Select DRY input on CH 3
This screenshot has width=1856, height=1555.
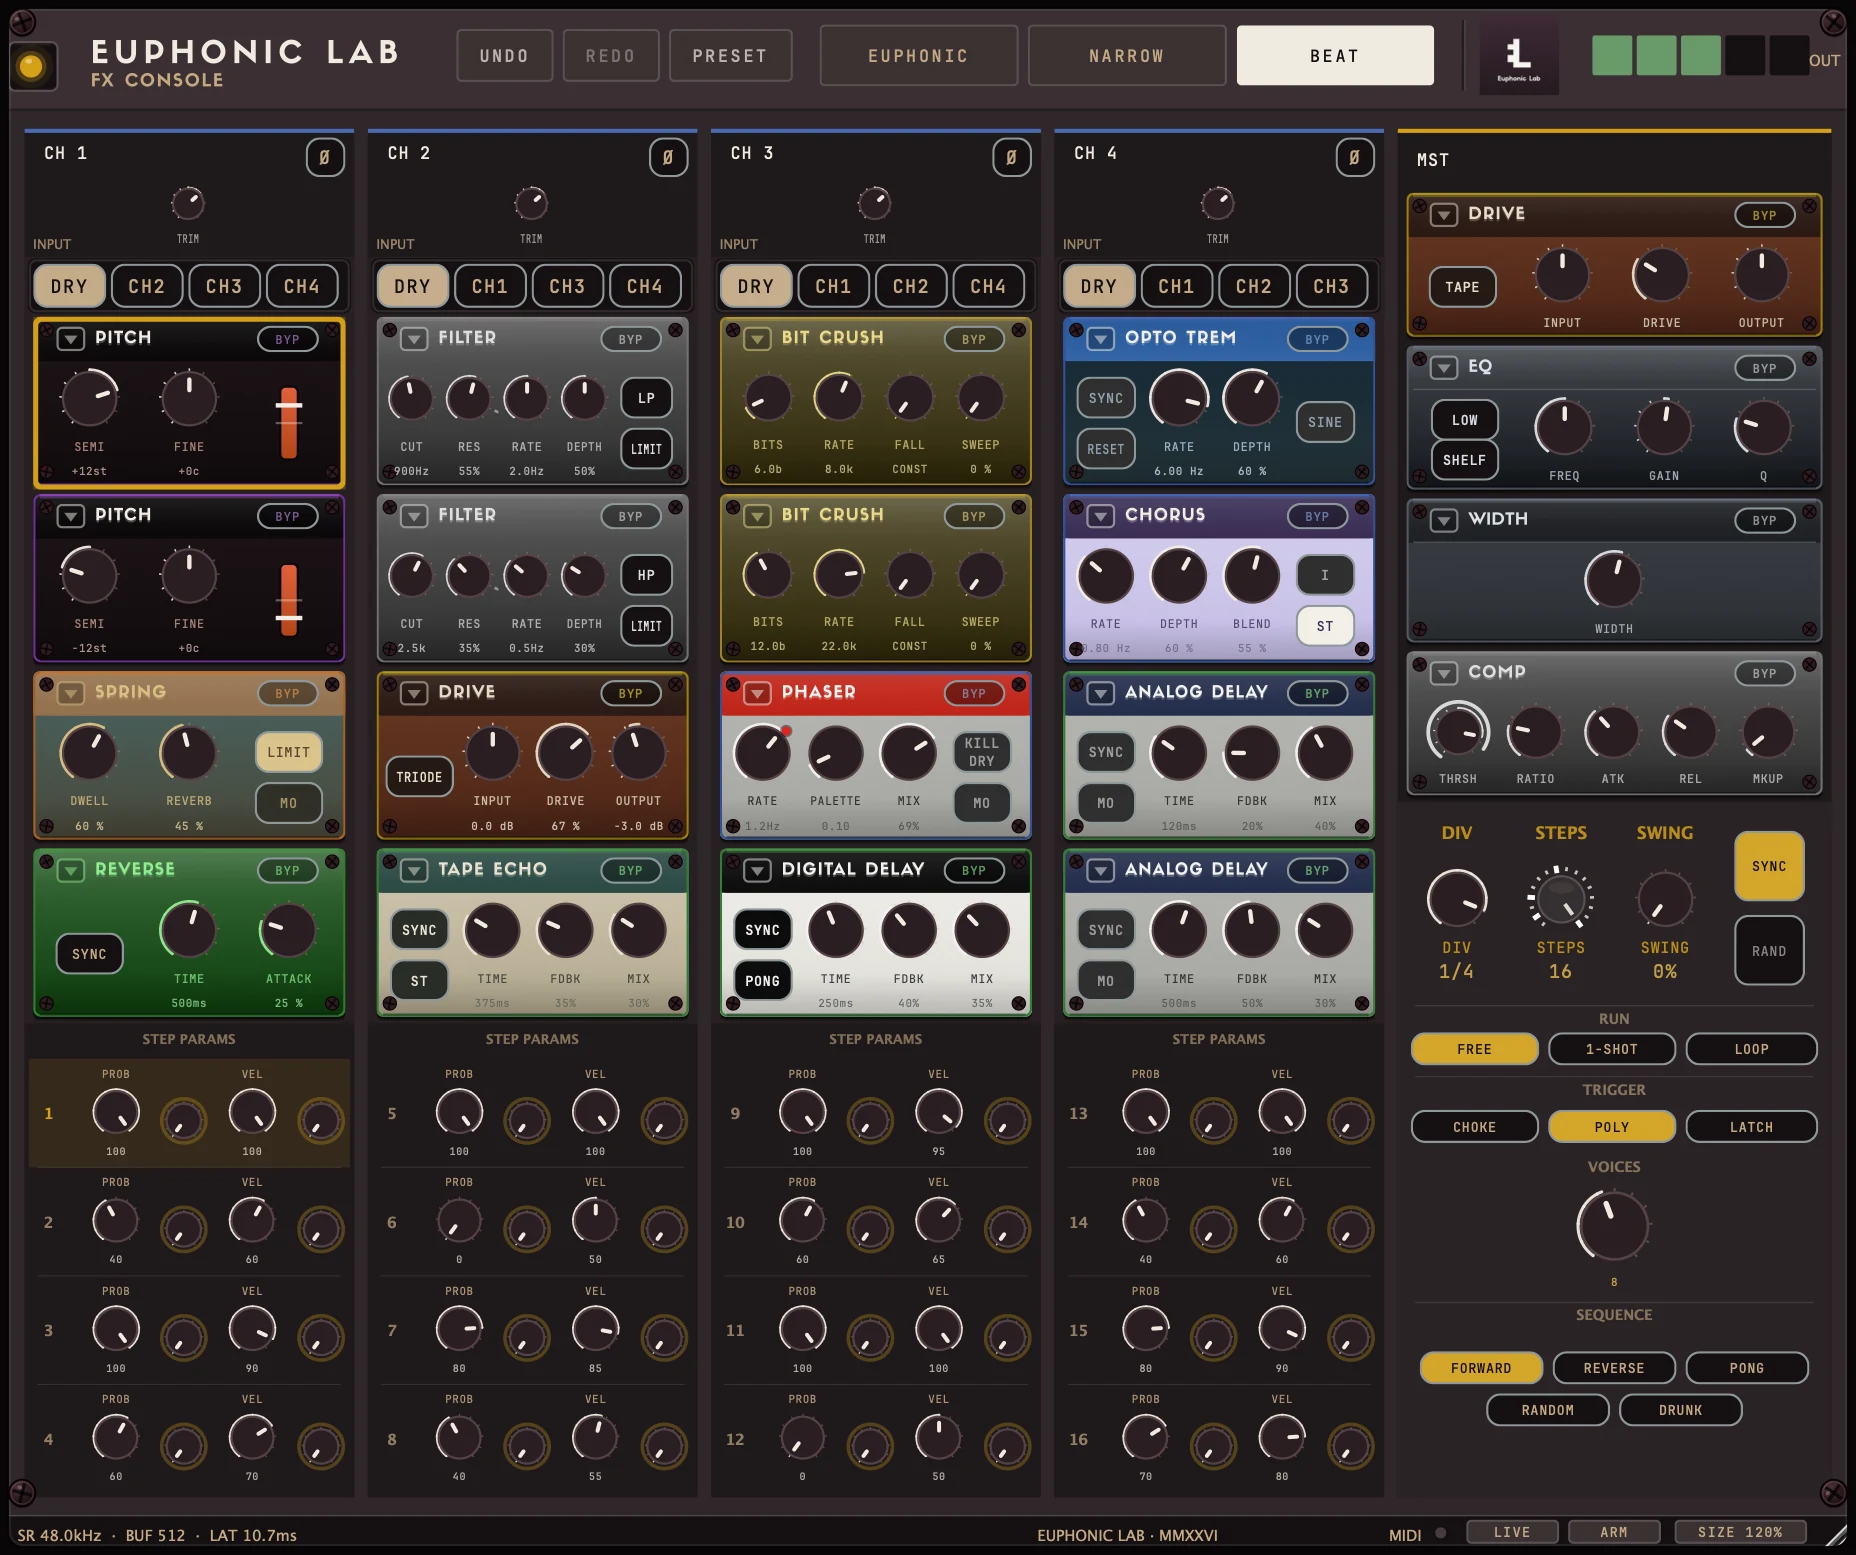coord(755,286)
